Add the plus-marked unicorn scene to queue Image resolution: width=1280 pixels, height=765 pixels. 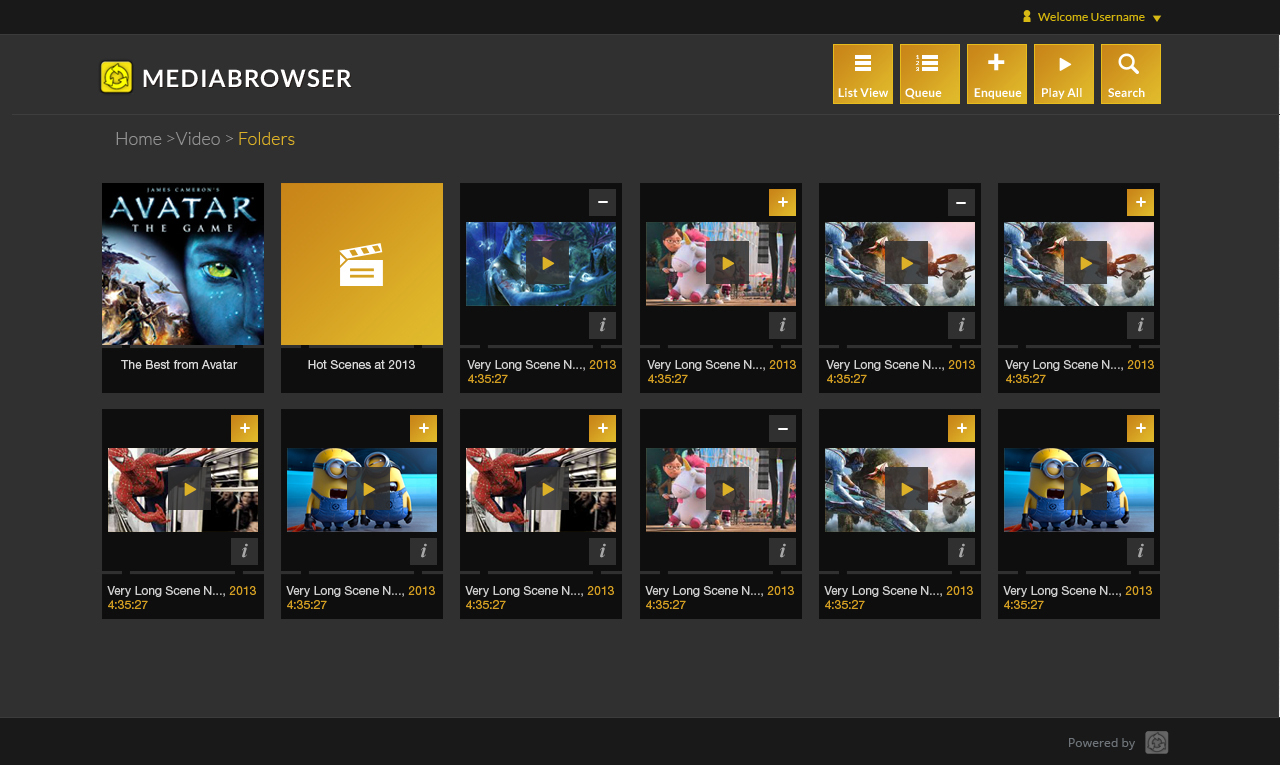point(782,202)
